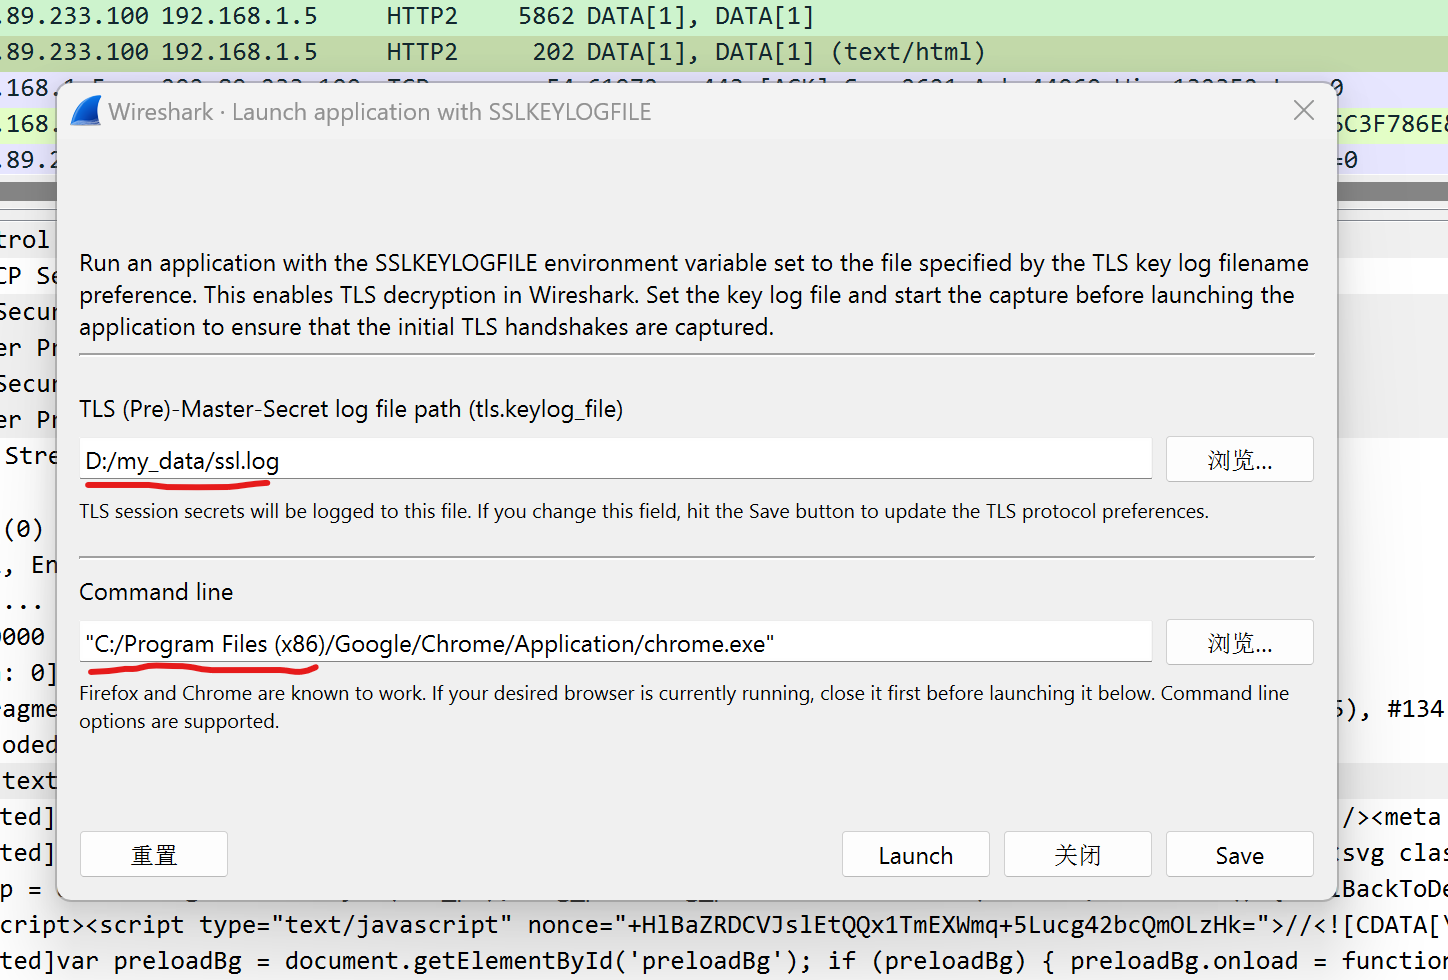
Task: Close the SSLKEYLOGFILE dialog with the X button
Action: (1303, 110)
